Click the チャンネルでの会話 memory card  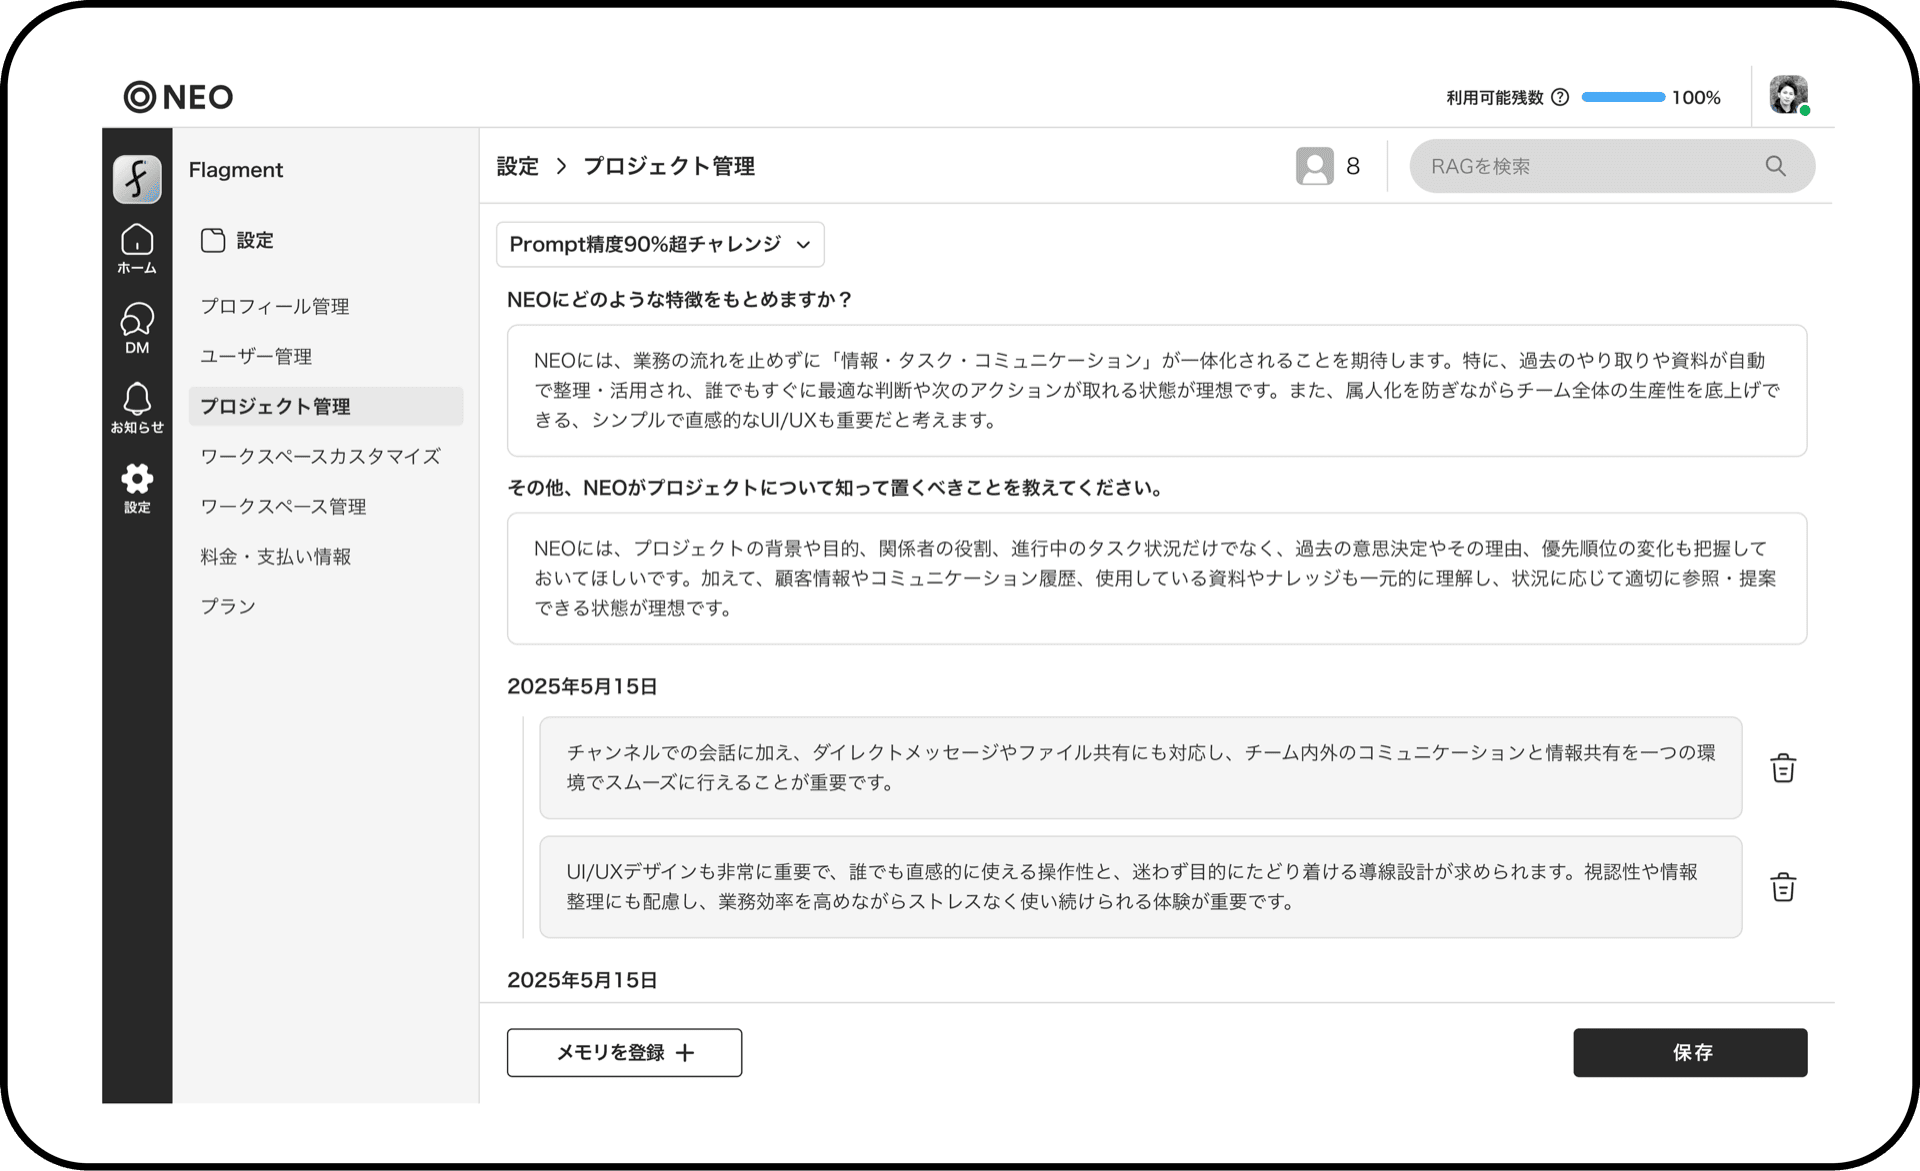[1141, 767]
